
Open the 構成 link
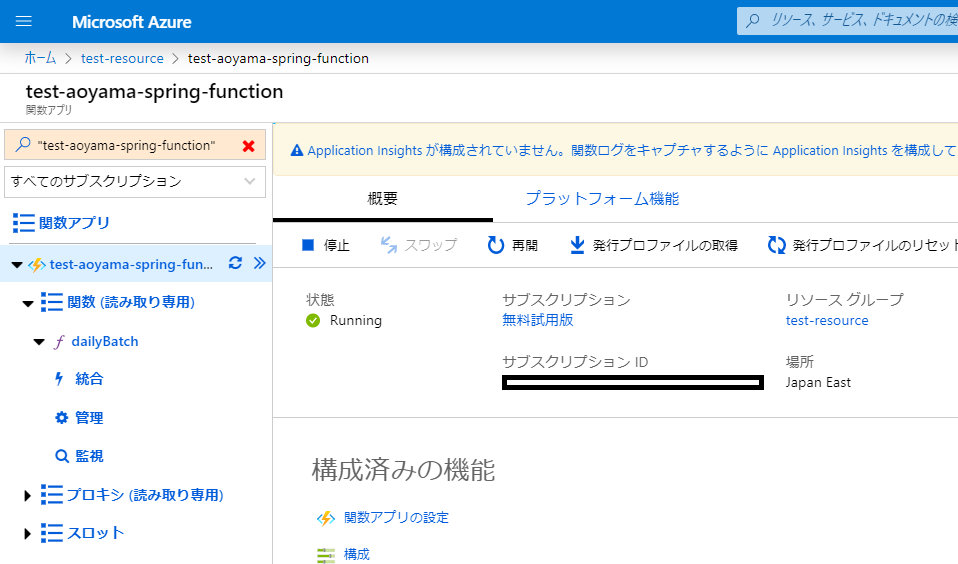[x=357, y=554]
